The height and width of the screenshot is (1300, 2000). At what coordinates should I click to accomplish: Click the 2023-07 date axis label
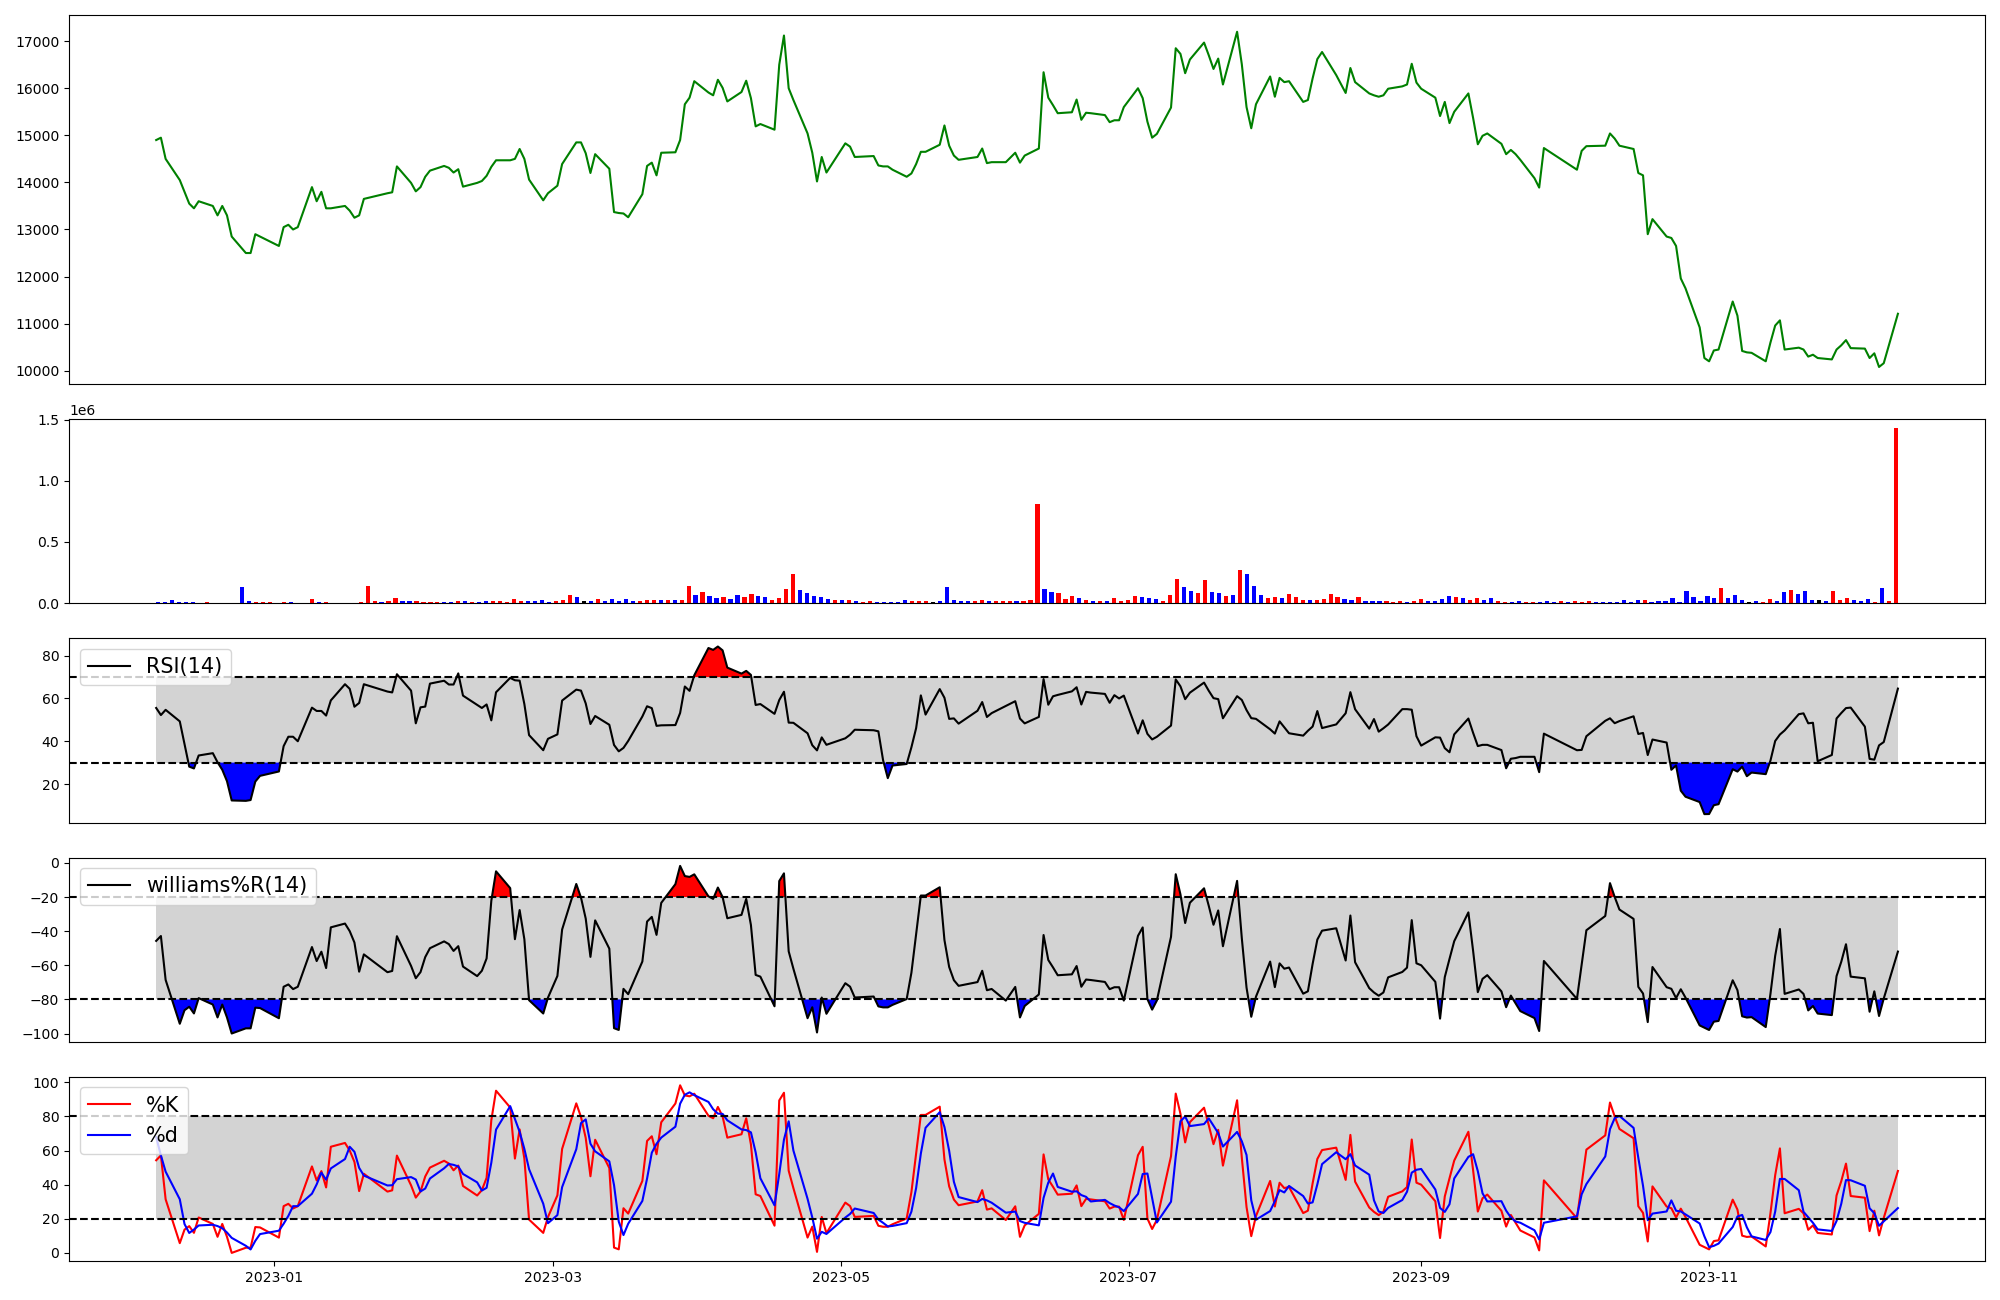click(1129, 1277)
